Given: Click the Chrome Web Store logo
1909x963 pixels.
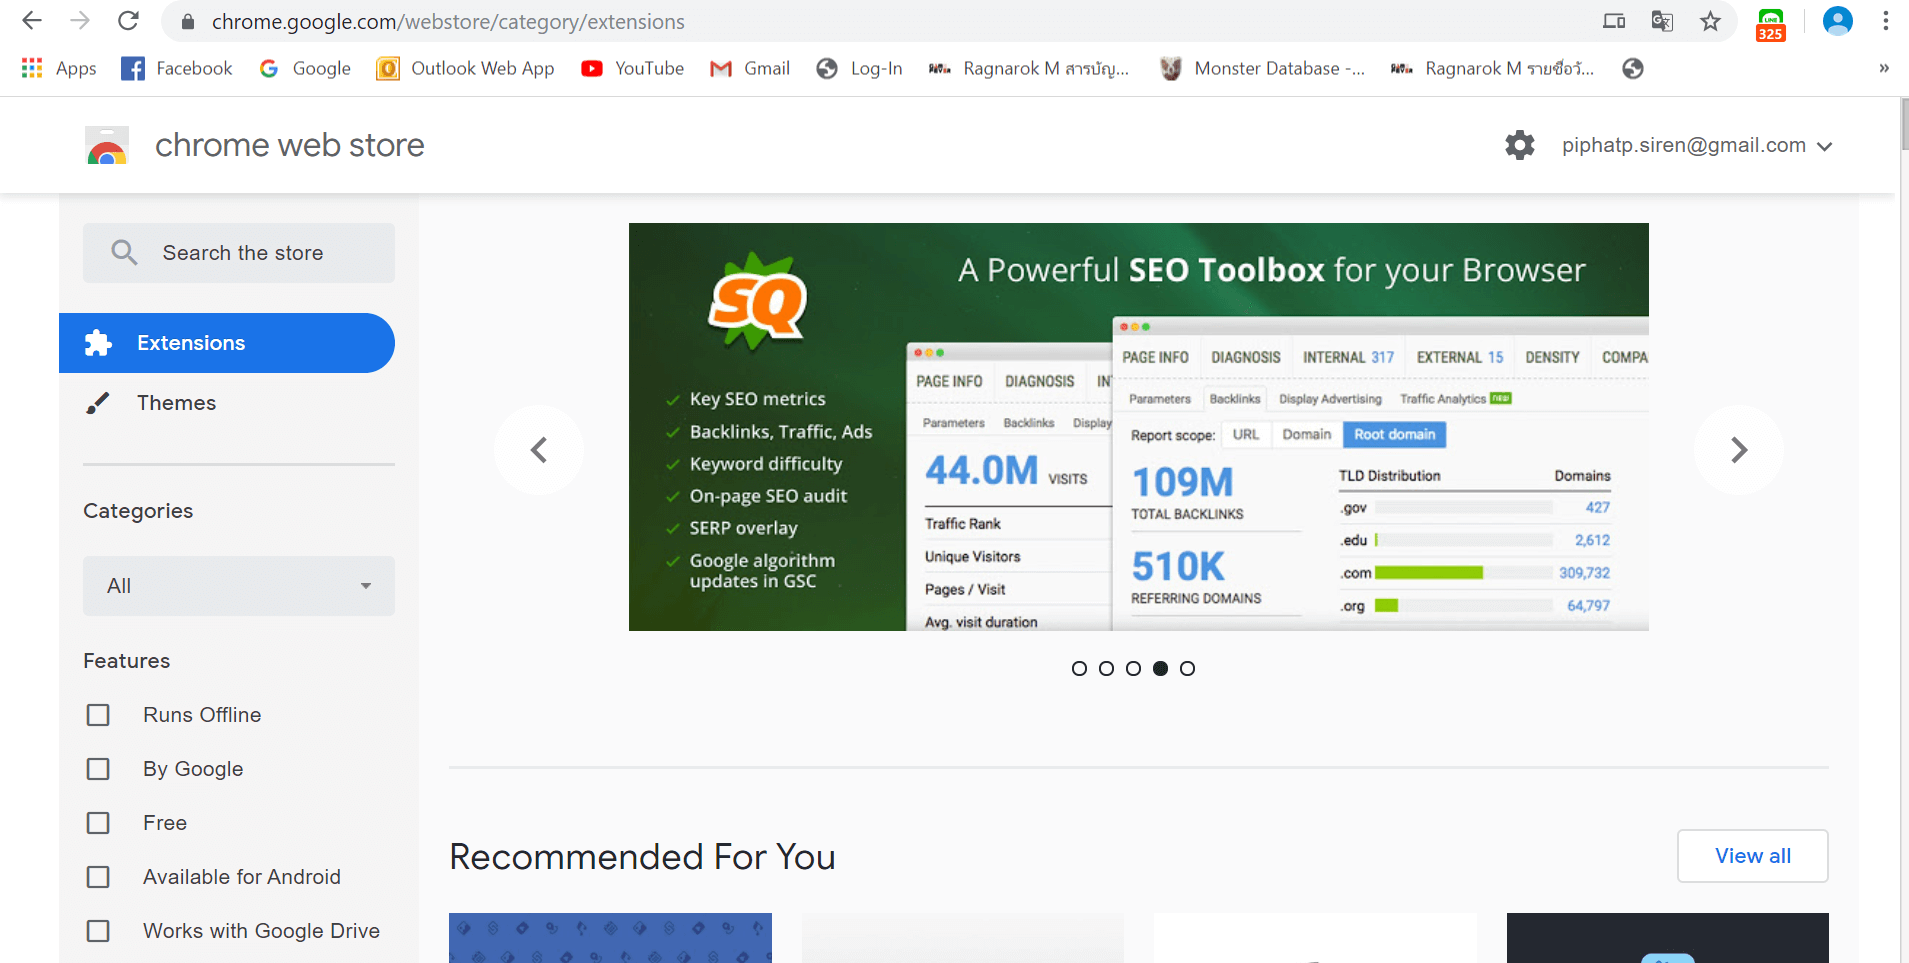Looking at the screenshot, I should (x=107, y=146).
